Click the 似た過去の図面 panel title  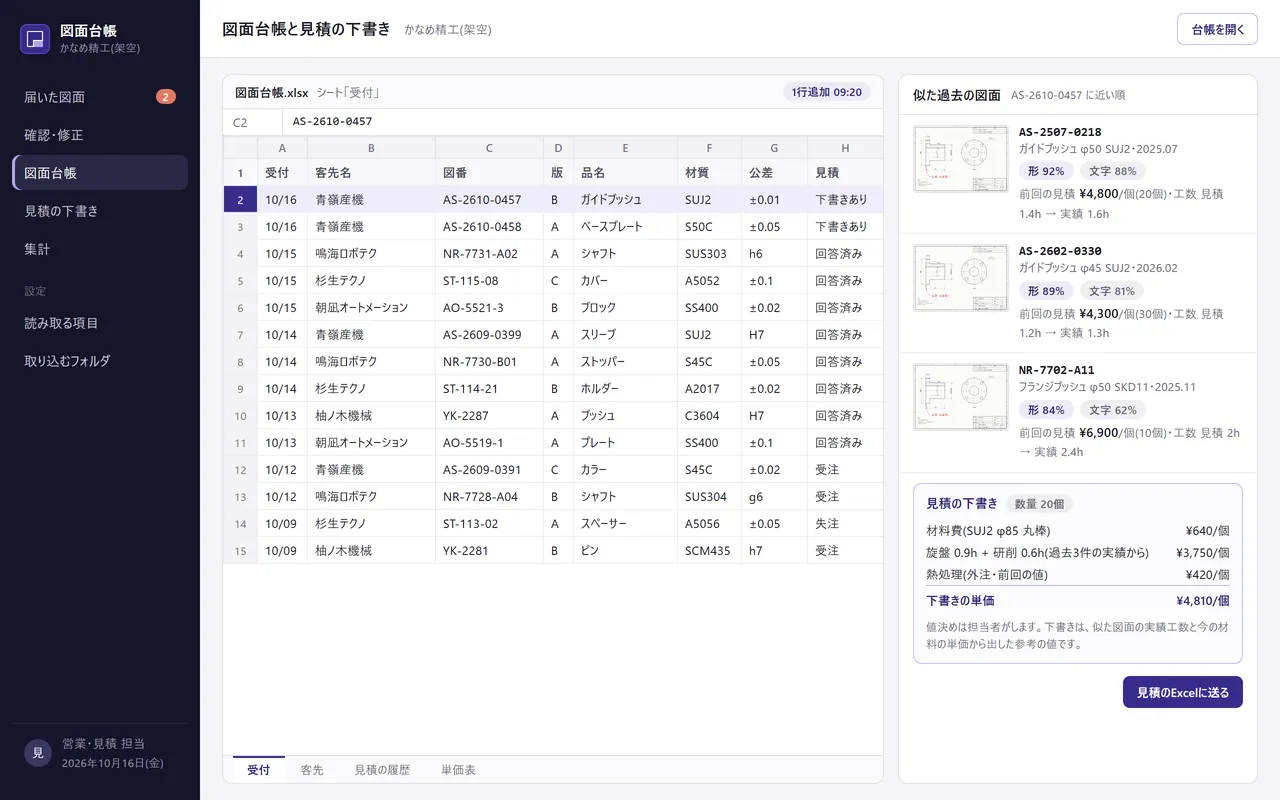[x=957, y=95]
